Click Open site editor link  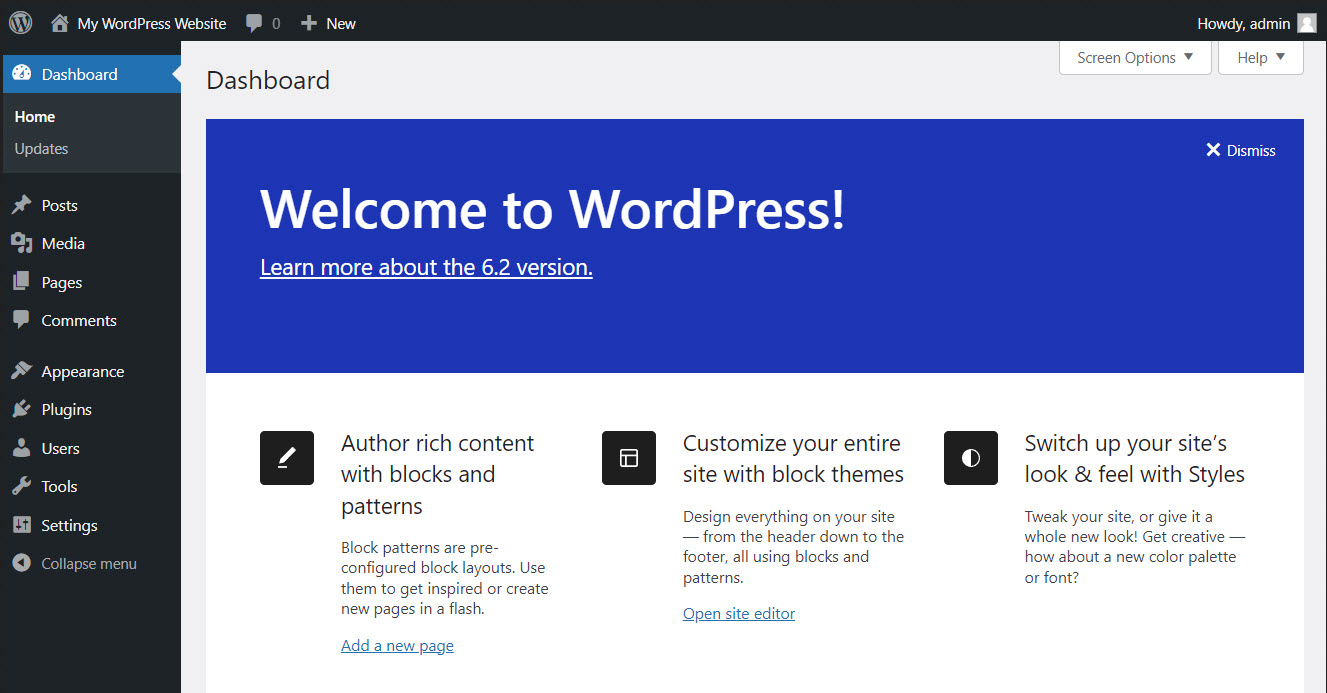739,613
